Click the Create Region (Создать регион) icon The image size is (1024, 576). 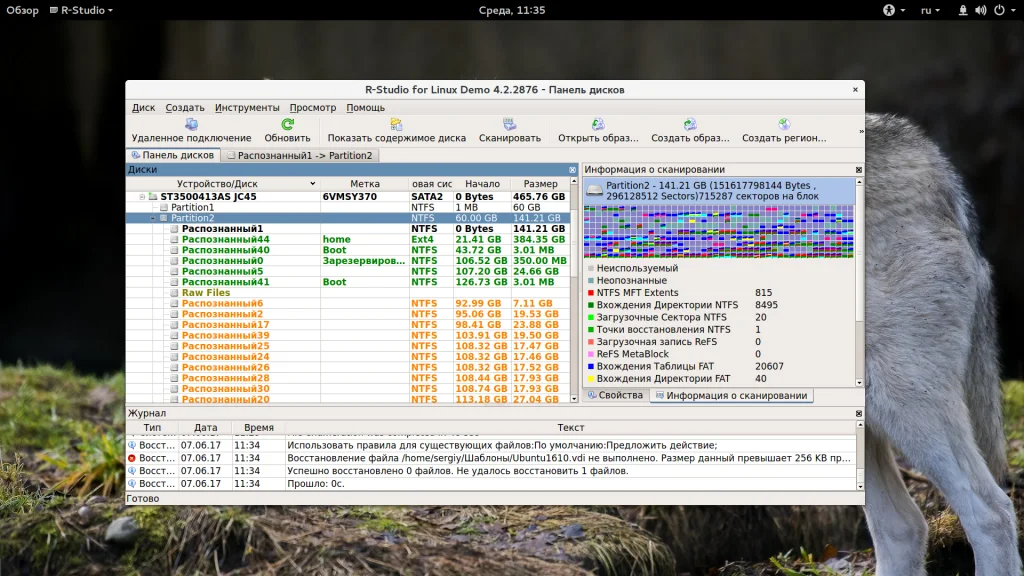(784, 125)
